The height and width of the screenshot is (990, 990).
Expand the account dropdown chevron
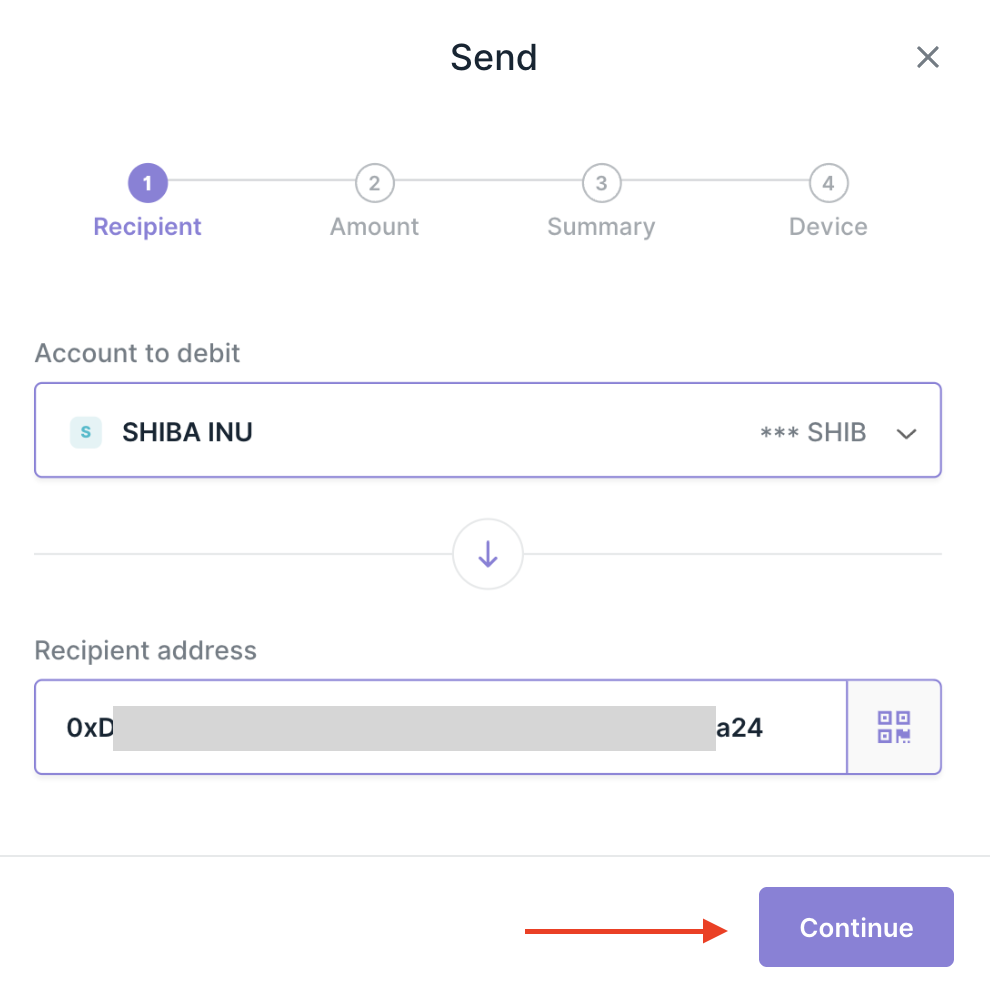point(906,433)
